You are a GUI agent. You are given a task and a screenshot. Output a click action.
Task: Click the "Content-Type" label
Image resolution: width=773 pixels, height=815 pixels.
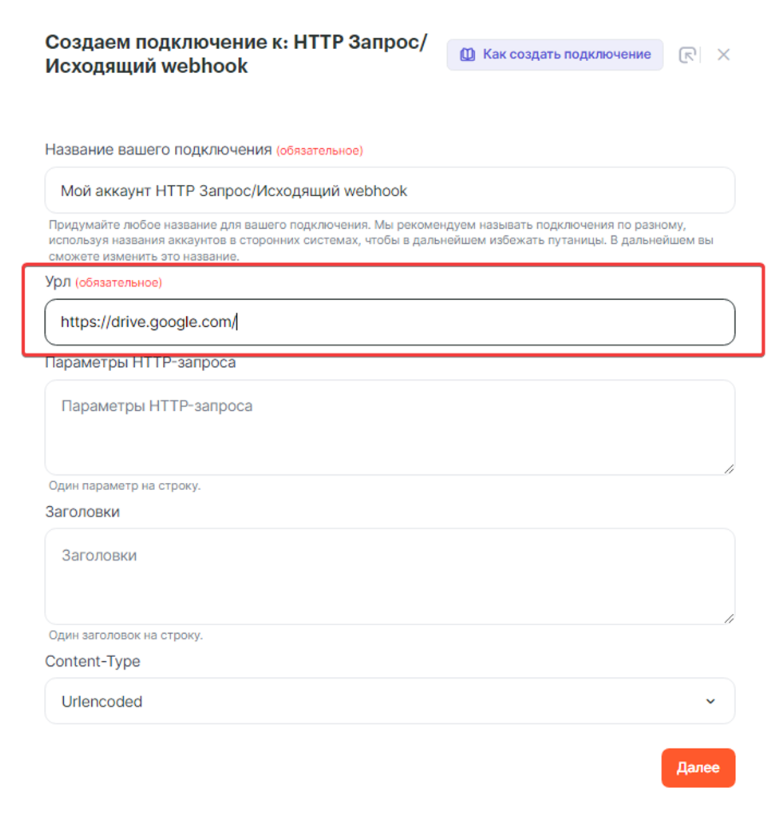tap(92, 661)
